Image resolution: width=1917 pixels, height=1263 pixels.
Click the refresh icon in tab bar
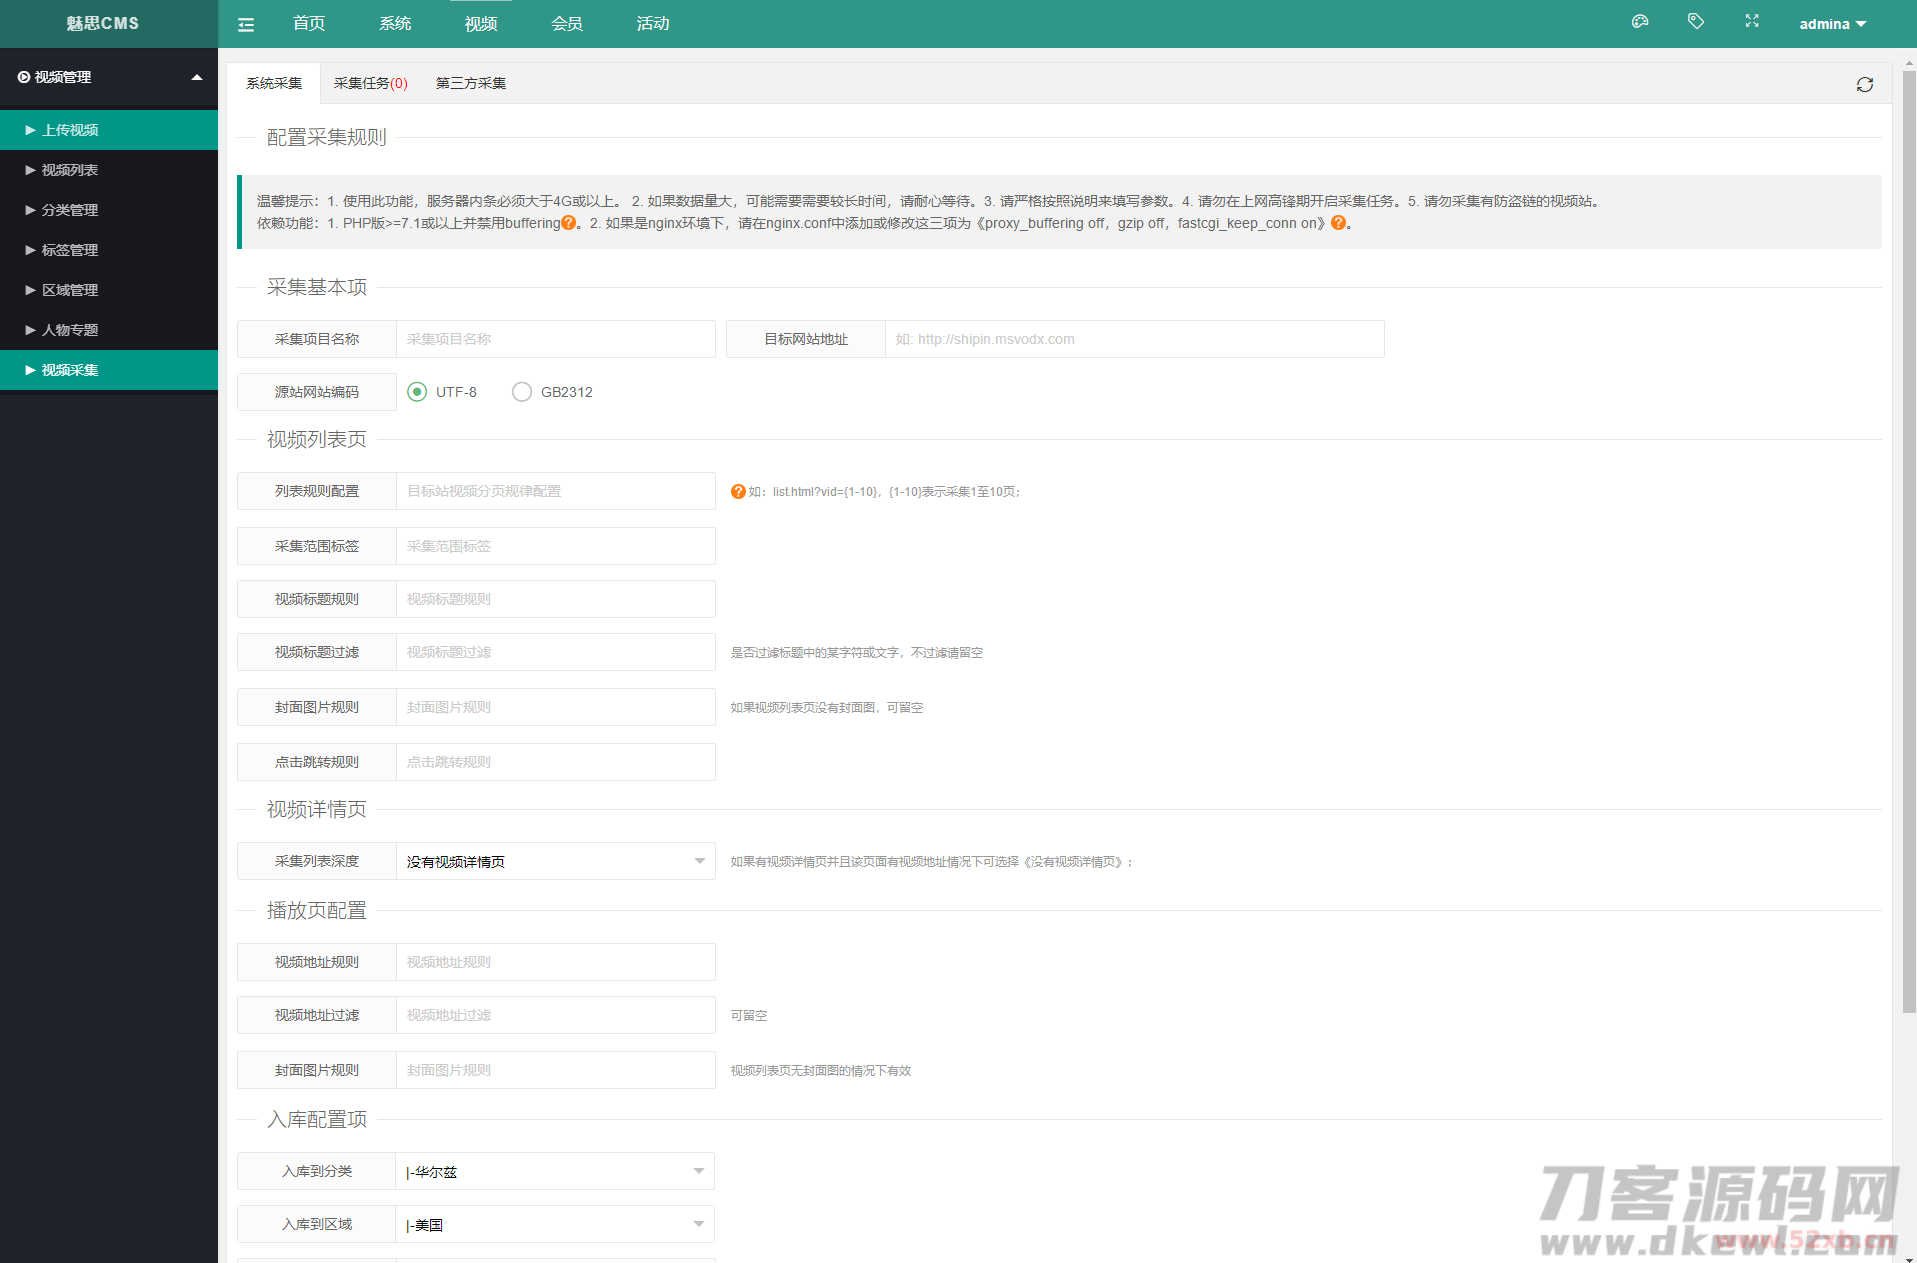(1864, 85)
